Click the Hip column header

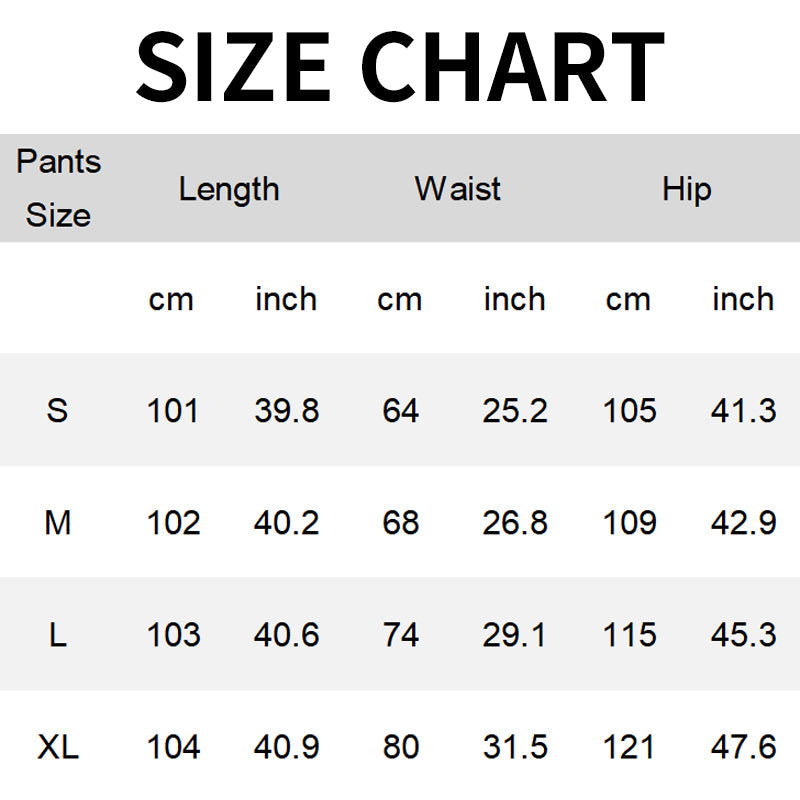(686, 189)
